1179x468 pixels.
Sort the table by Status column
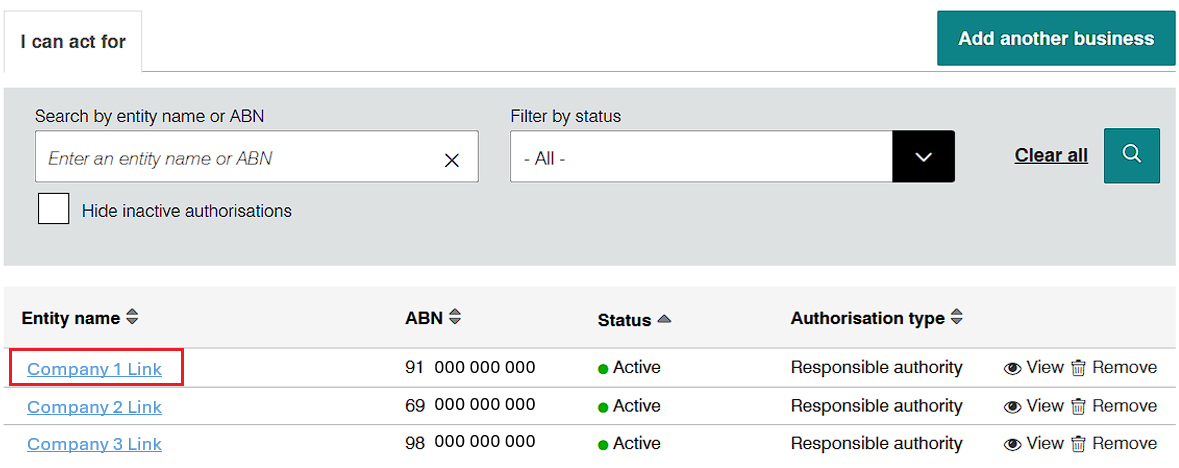click(x=664, y=320)
